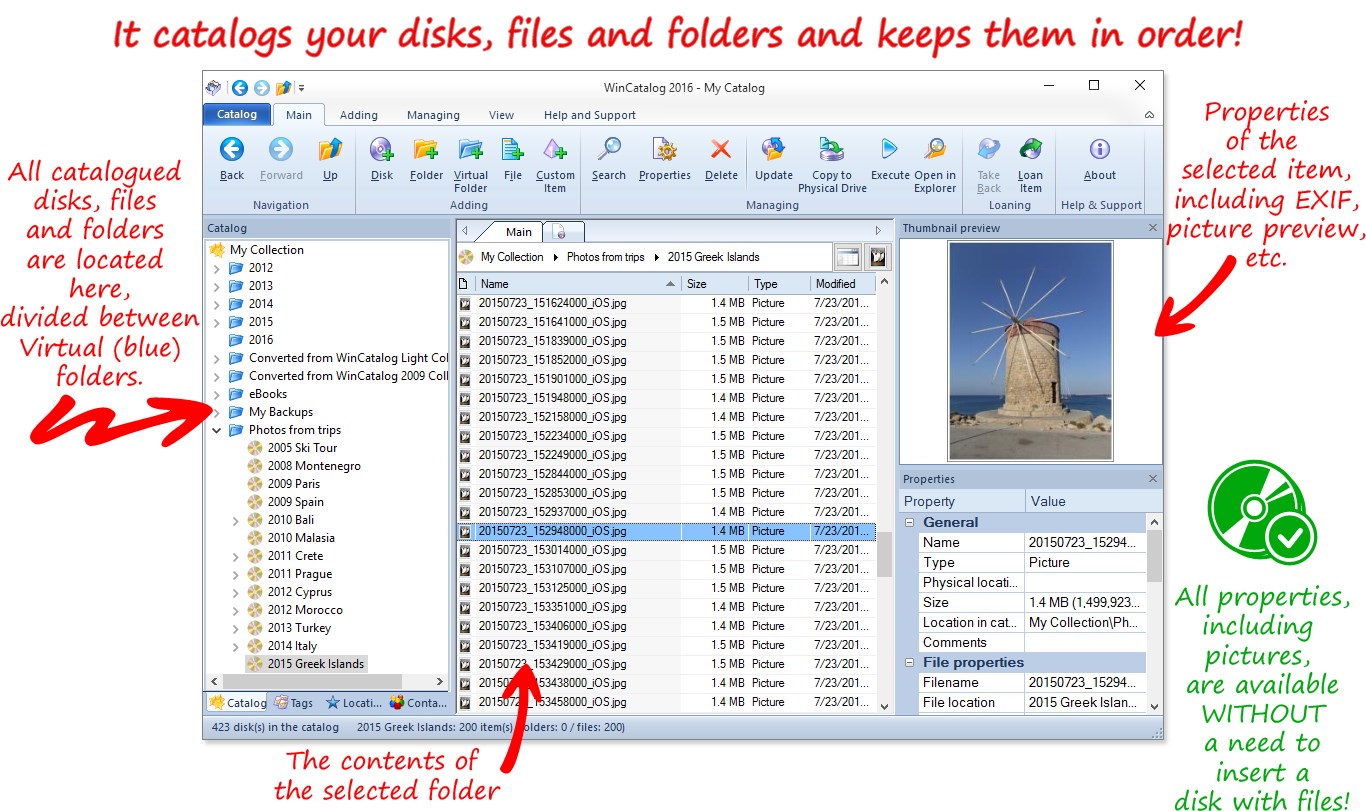Select file 20150723_151624000_iOS.jpg
This screenshot has width=1366, height=811.
[552, 303]
